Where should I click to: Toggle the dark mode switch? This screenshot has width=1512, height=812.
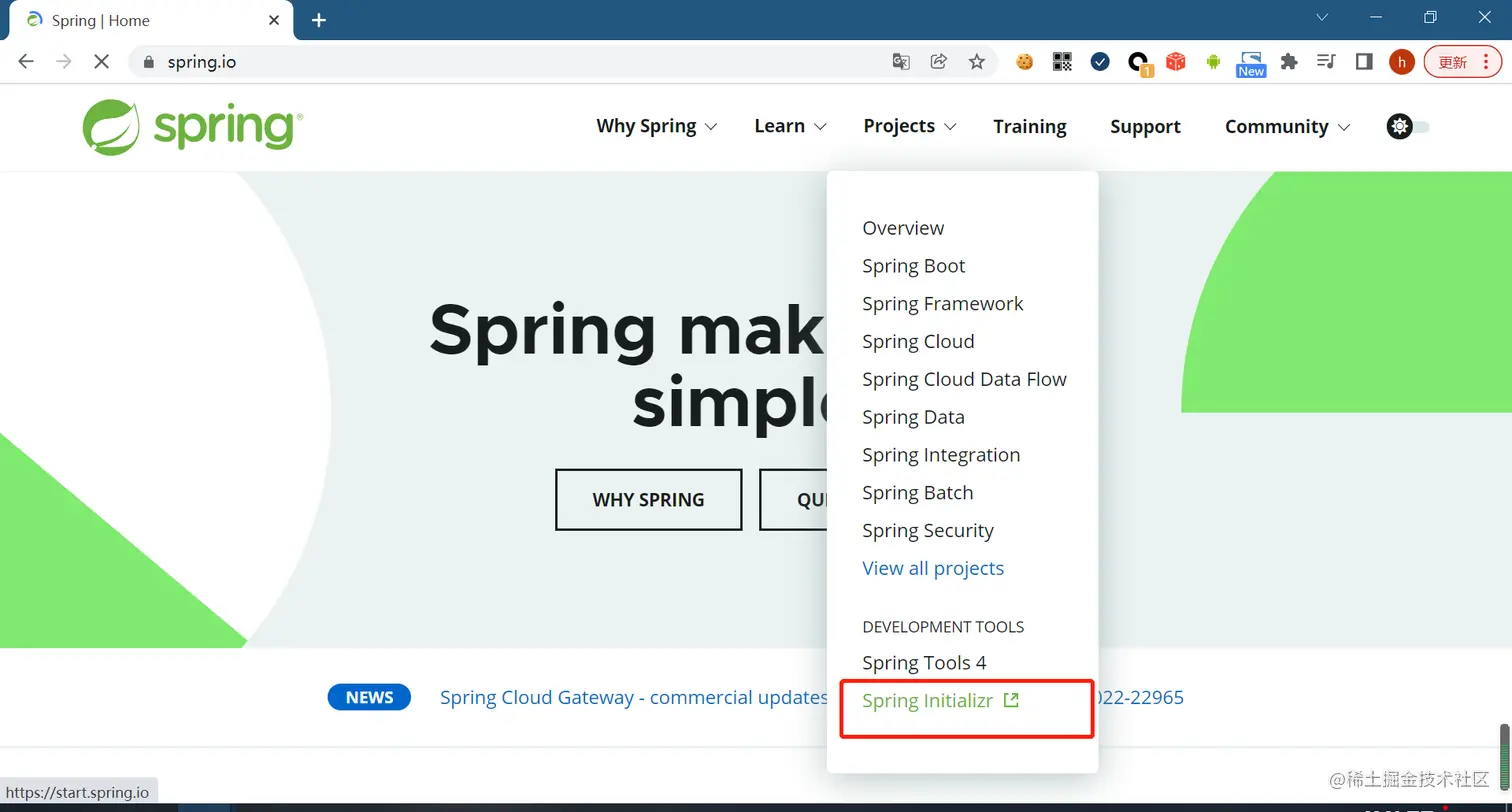(x=1408, y=127)
